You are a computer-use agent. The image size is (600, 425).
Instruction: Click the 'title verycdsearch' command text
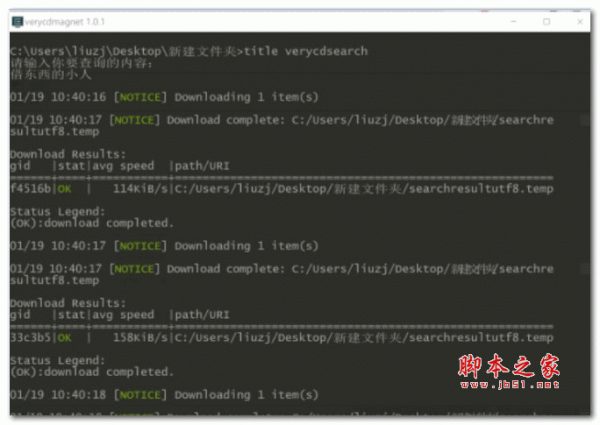click(x=306, y=51)
